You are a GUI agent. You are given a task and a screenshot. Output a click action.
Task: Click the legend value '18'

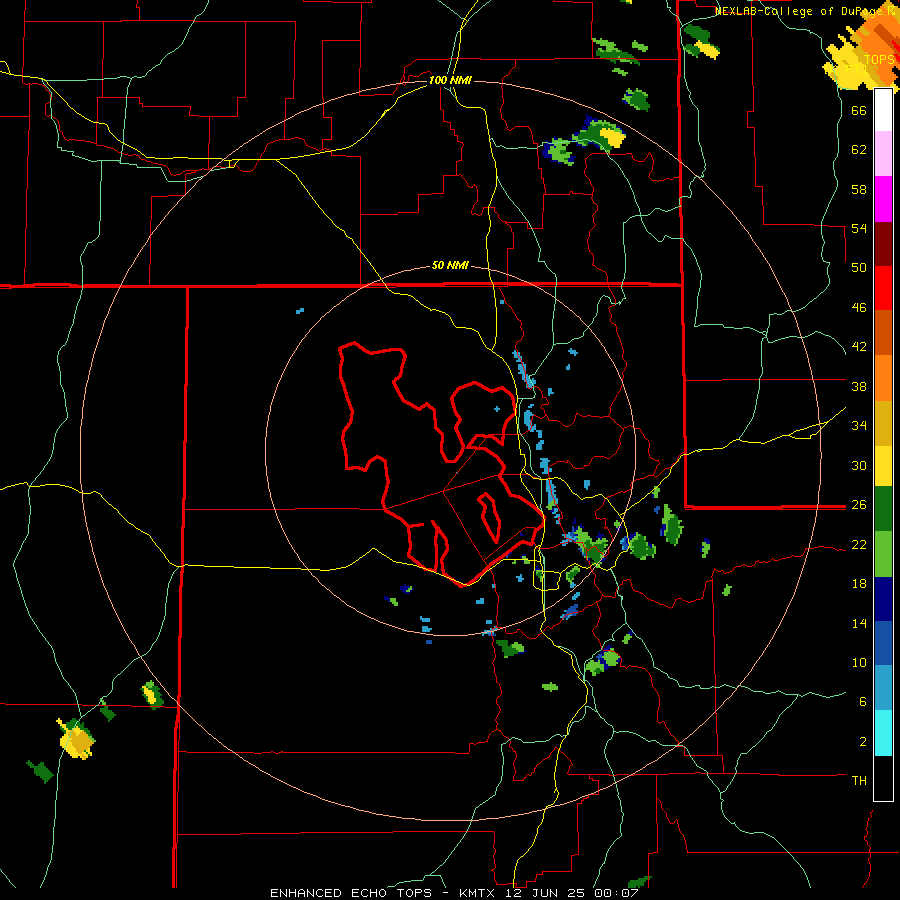point(859,584)
